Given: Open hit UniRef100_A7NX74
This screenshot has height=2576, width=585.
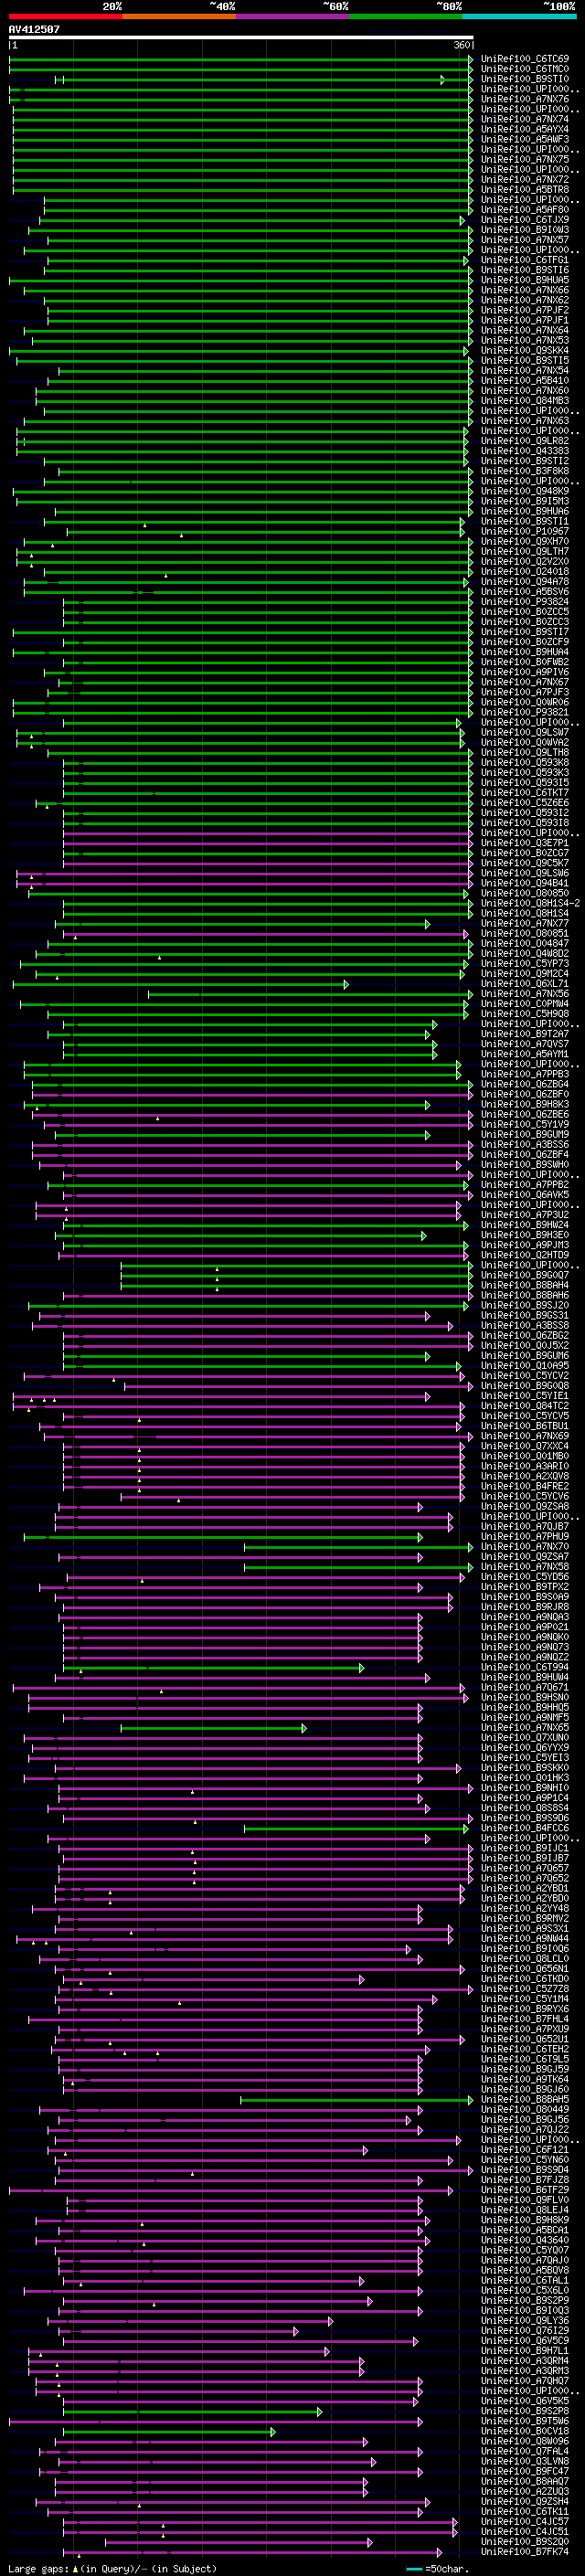Looking at the screenshot, I should click(525, 119).
